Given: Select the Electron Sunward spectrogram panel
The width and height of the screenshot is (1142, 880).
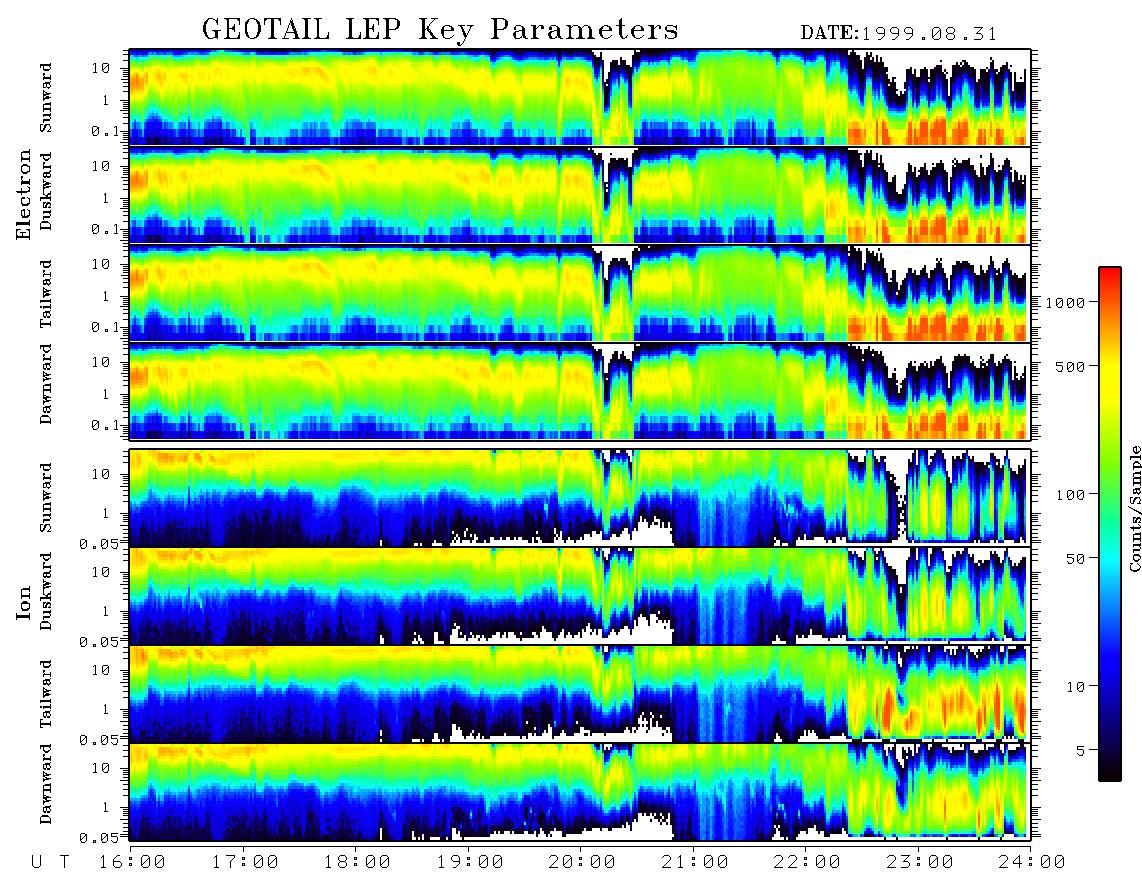Looking at the screenshot, I should pos(580,97).
